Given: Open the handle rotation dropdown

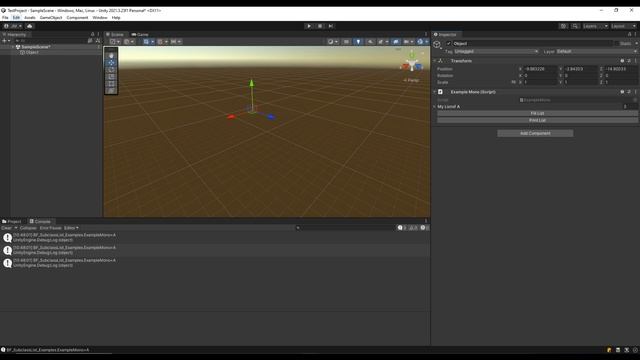Looking at the screenshot, I should (x=128, y=42).
